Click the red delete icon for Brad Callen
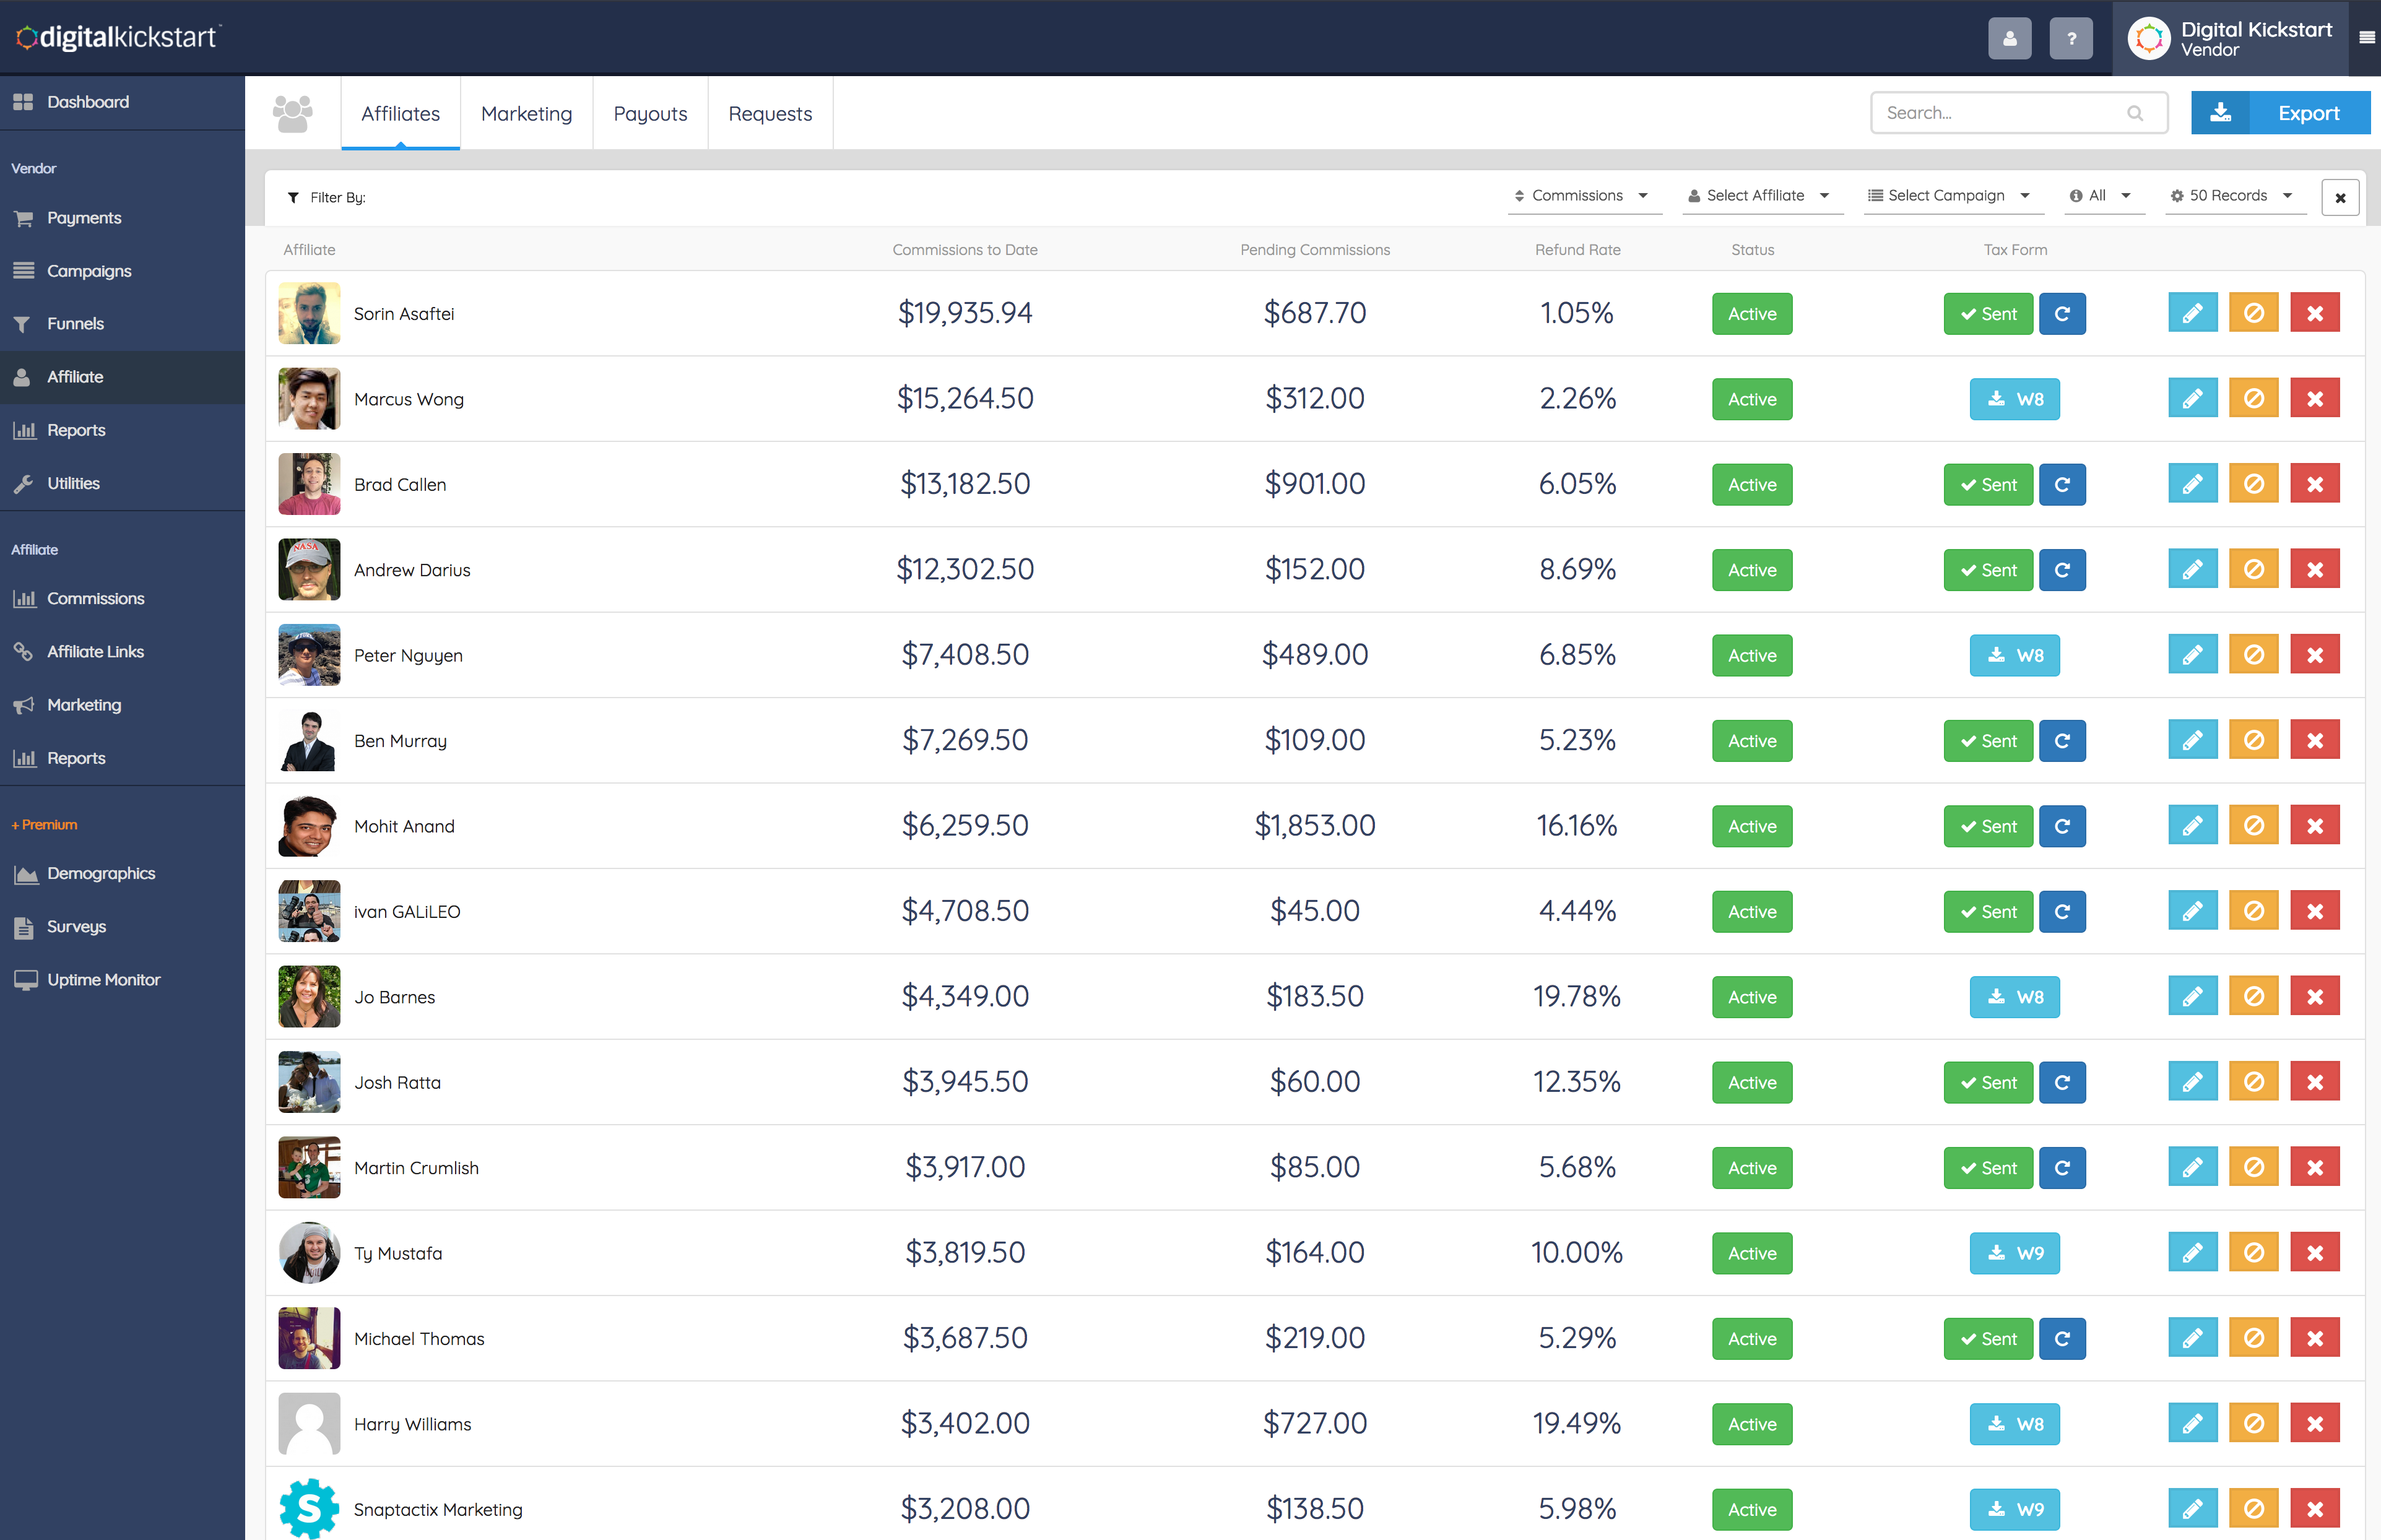Screen dimensions: 2381x1540 point(2314,484)
